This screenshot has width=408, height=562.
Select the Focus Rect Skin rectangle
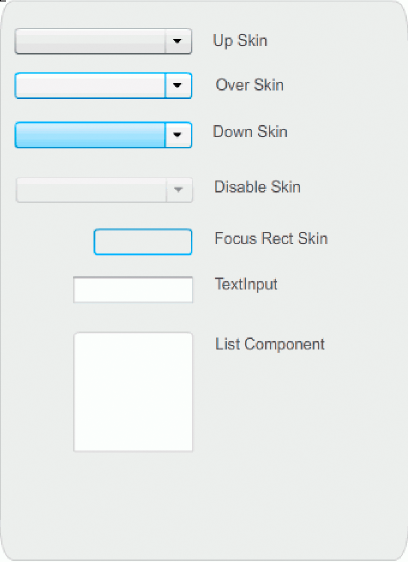click(143, 242)
